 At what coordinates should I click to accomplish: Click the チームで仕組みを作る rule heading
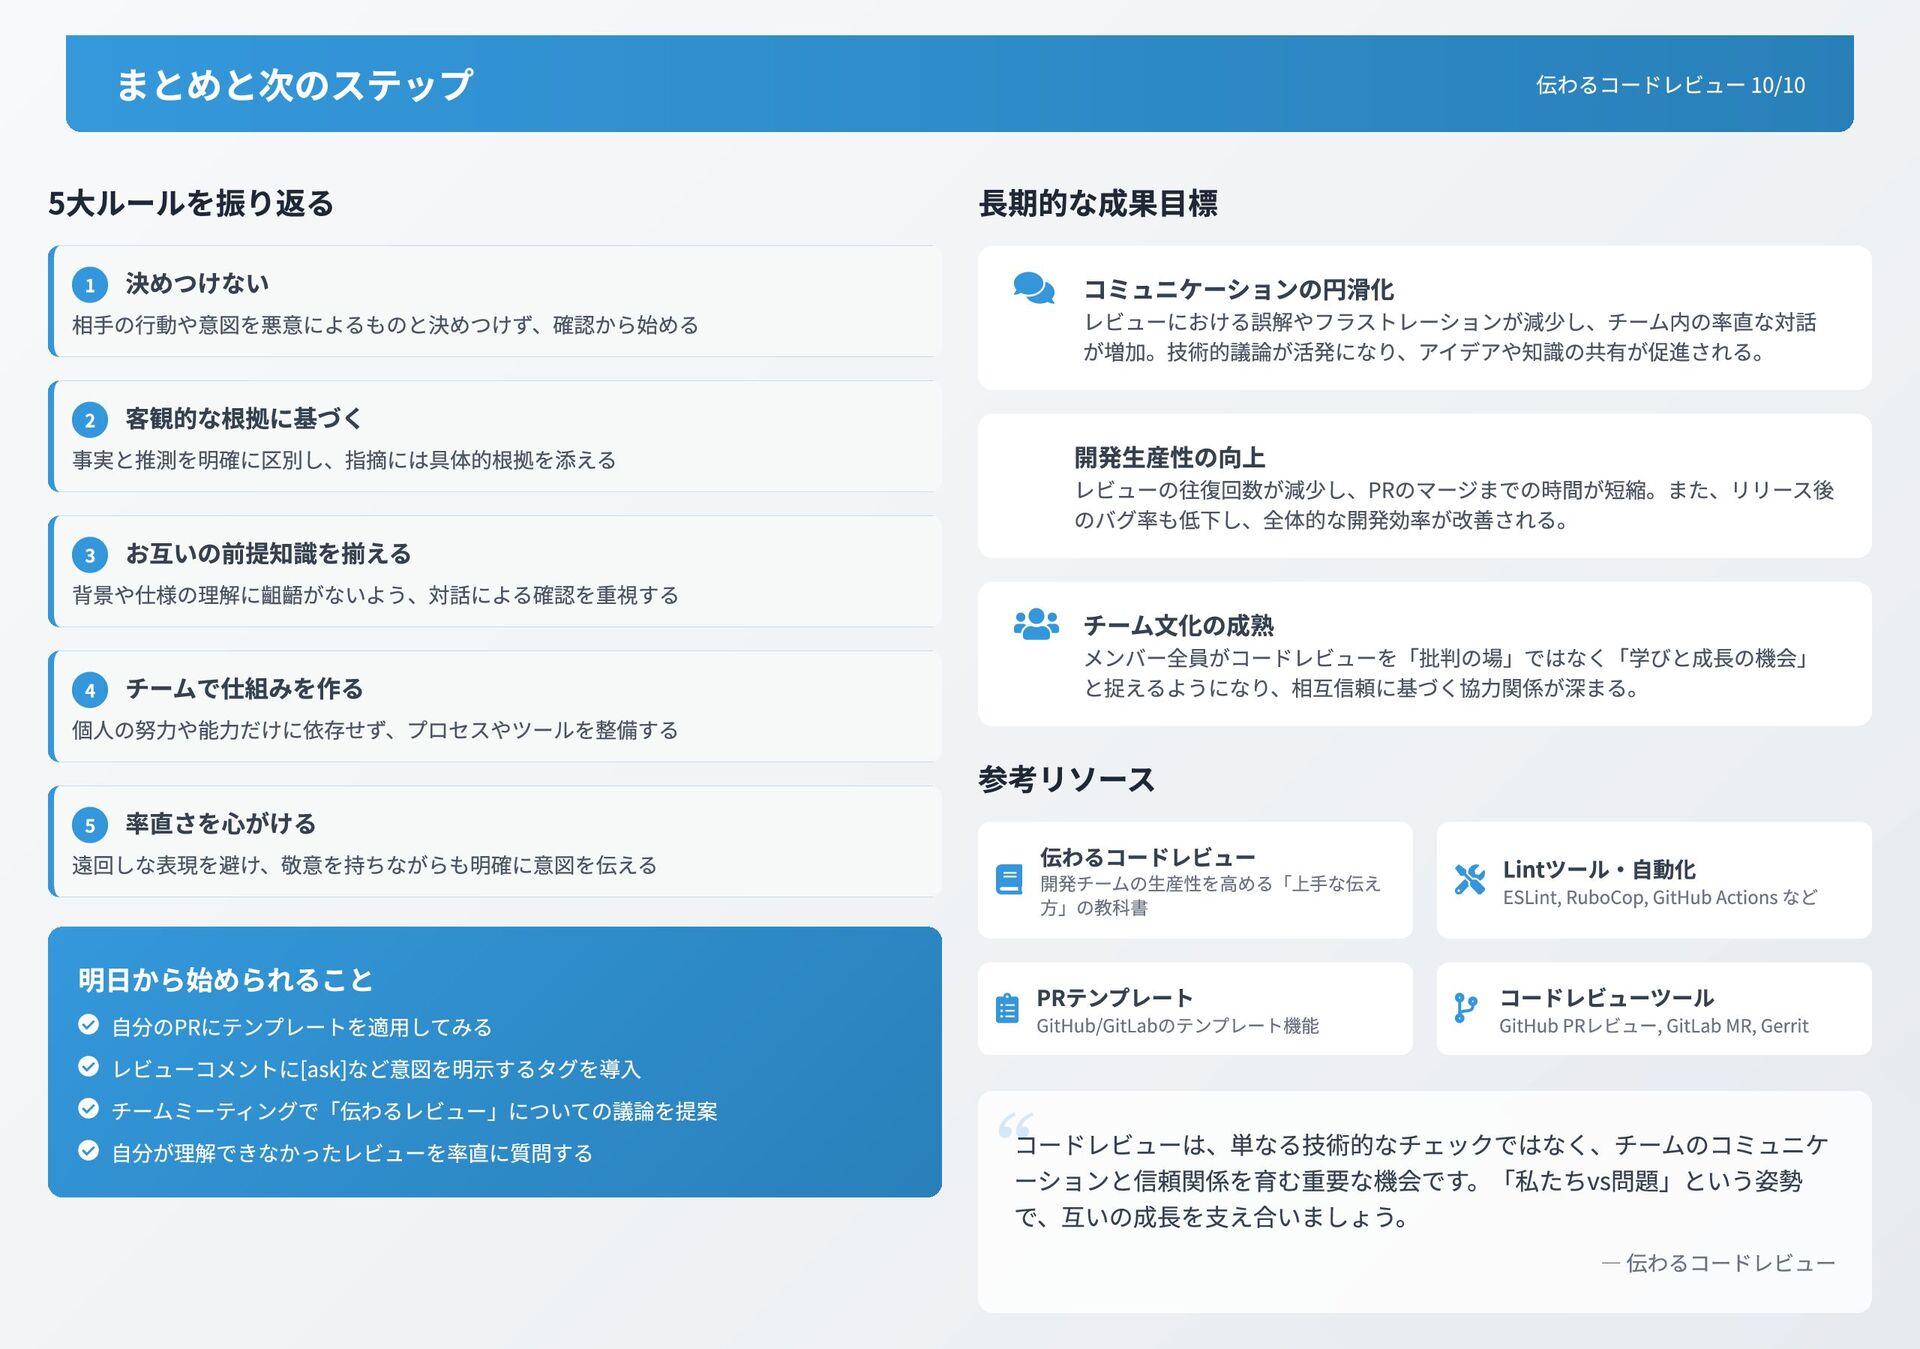pyautogui.click(x=244, y=688)
